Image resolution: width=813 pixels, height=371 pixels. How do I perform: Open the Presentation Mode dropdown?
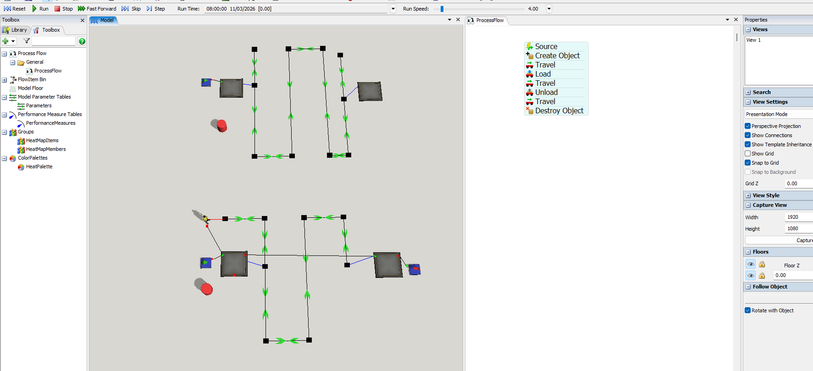click(779, 113)
